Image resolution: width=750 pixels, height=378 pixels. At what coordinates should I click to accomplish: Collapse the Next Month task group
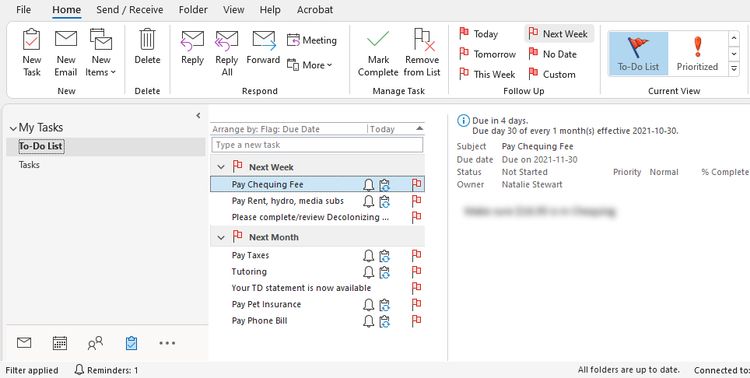[221, 237]
